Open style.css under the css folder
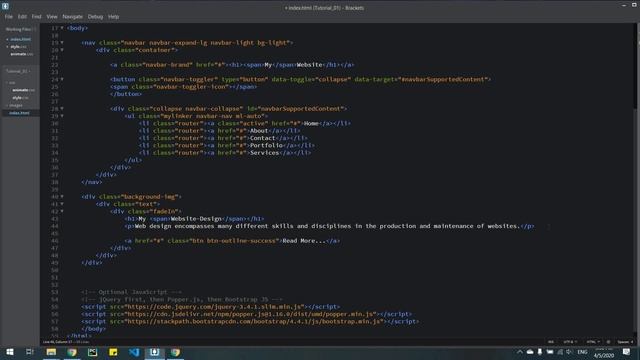640x360 pixels. (x=20, y=98)
